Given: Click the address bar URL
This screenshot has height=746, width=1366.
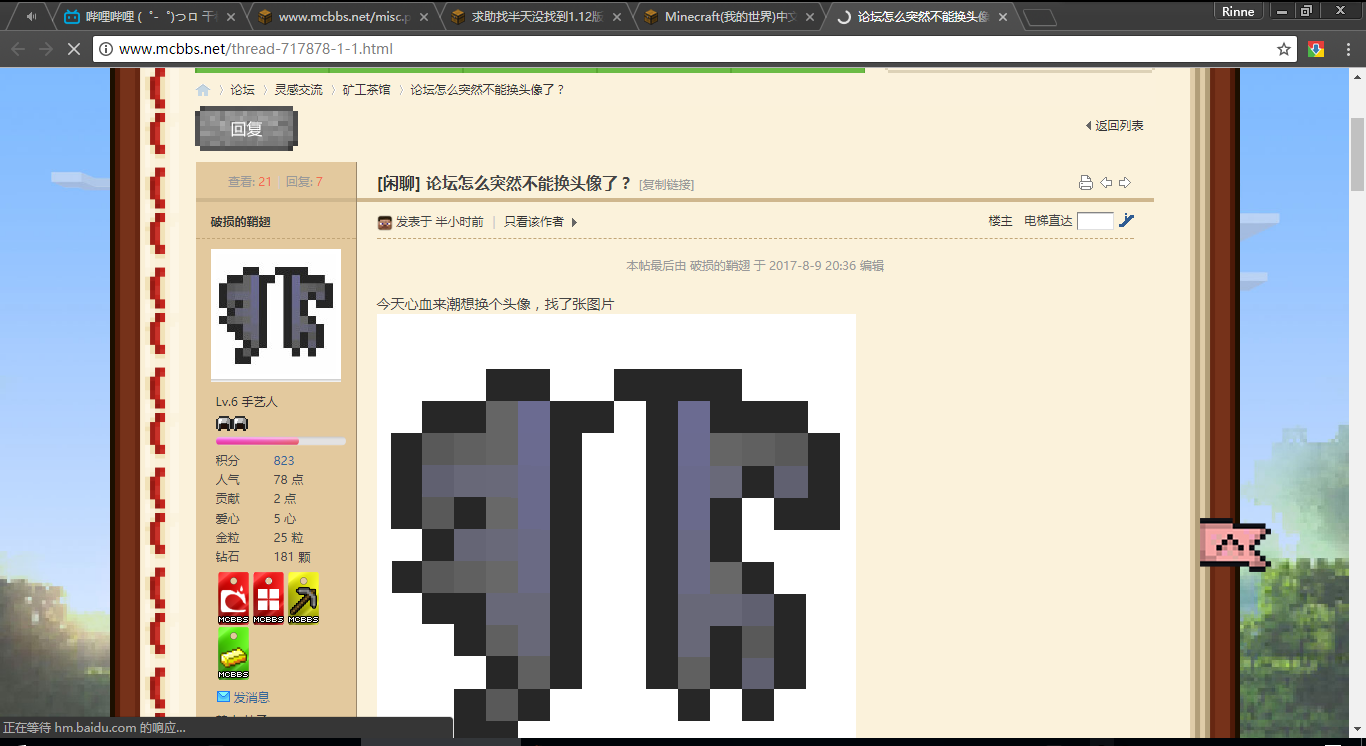Looking at the screenshot, I should (x=256, y=49).
